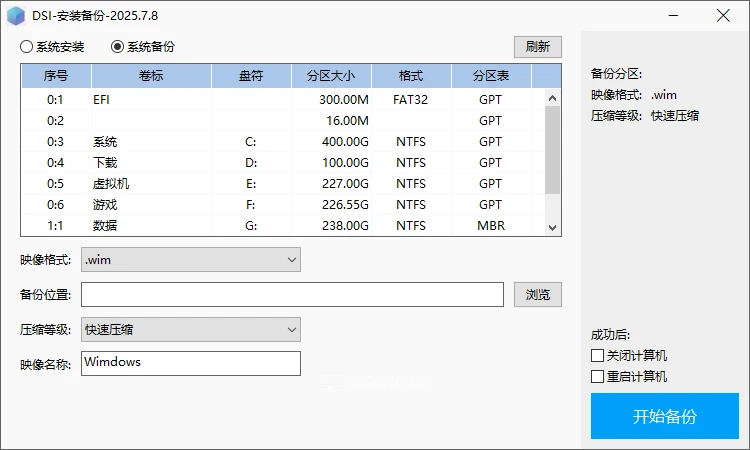Click the 序号 column header
The height and width of the screenshot is (450, 750).
tap(56, 76)
